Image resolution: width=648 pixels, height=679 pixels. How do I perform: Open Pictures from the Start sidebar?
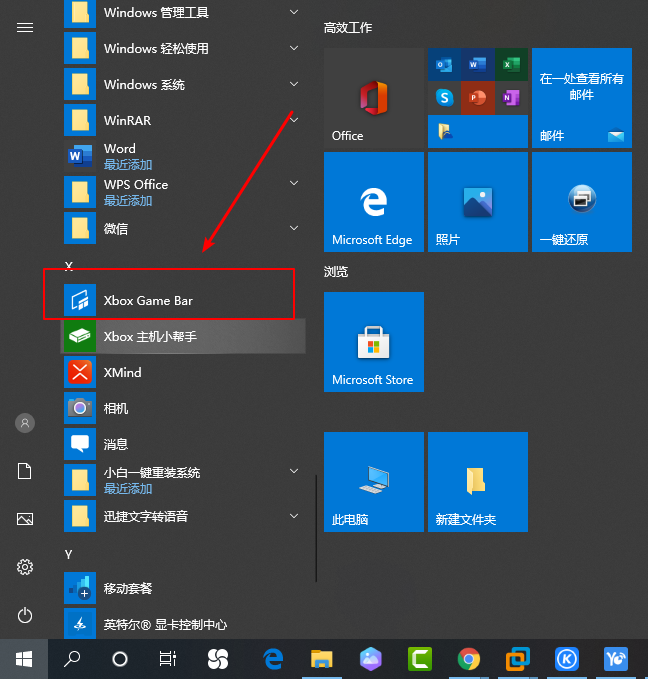(25, 519)
